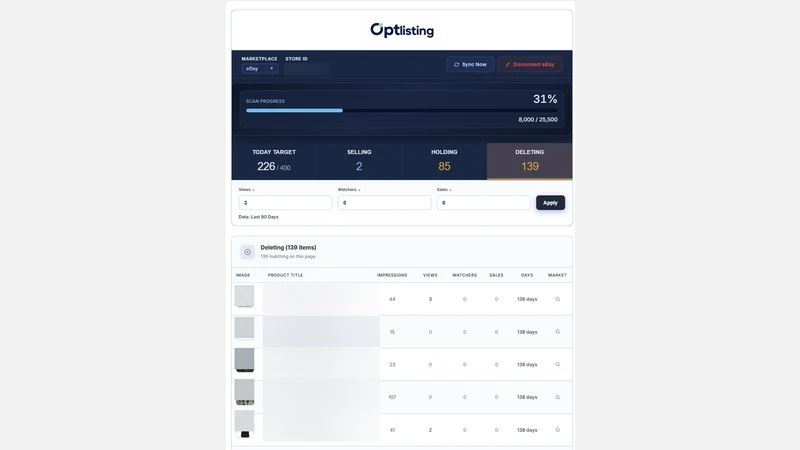Open product thumbnail in 107-impressions row
Viewport: 800px width, 450px height.
244,392
